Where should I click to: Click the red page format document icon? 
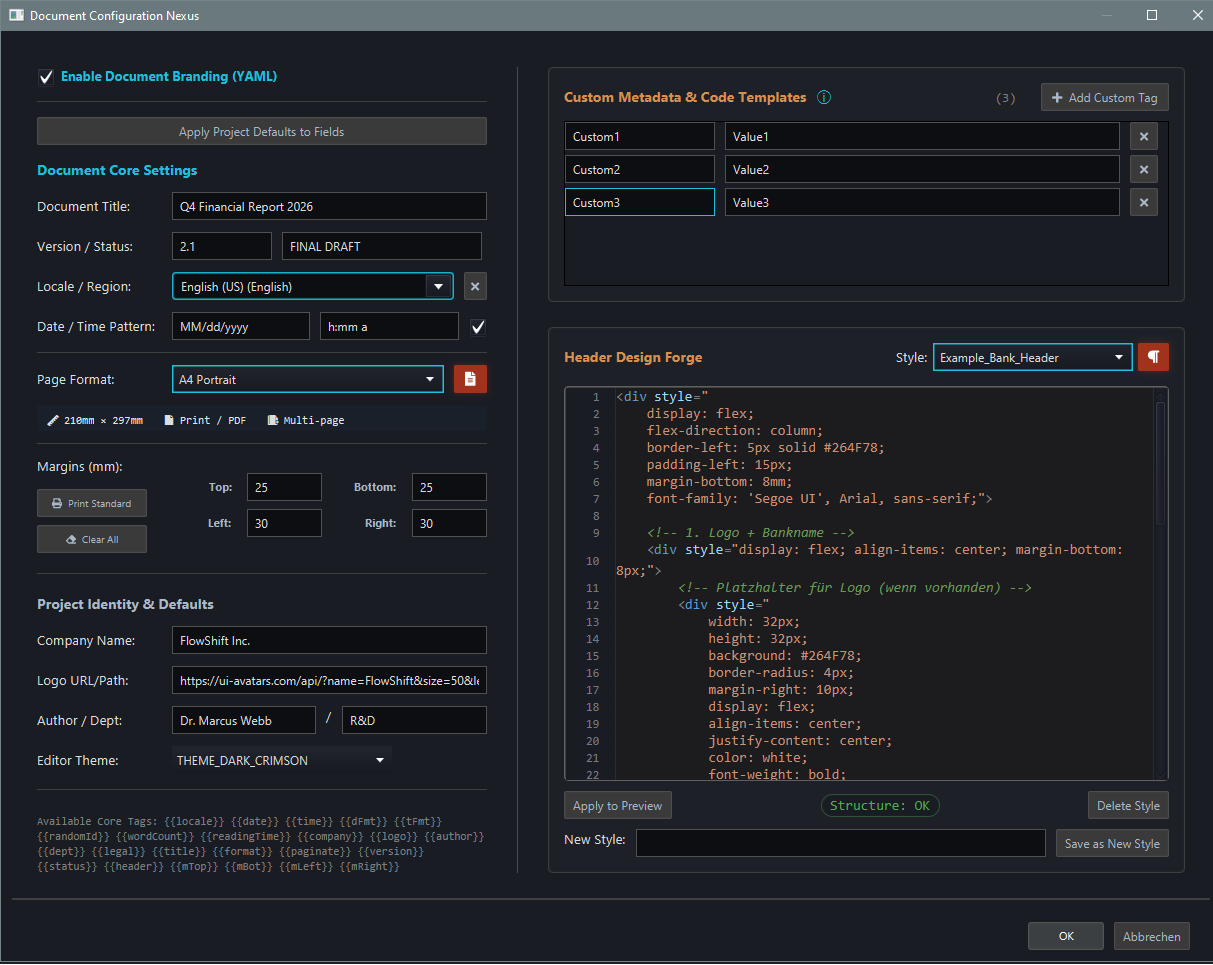(x=470, y=380)
